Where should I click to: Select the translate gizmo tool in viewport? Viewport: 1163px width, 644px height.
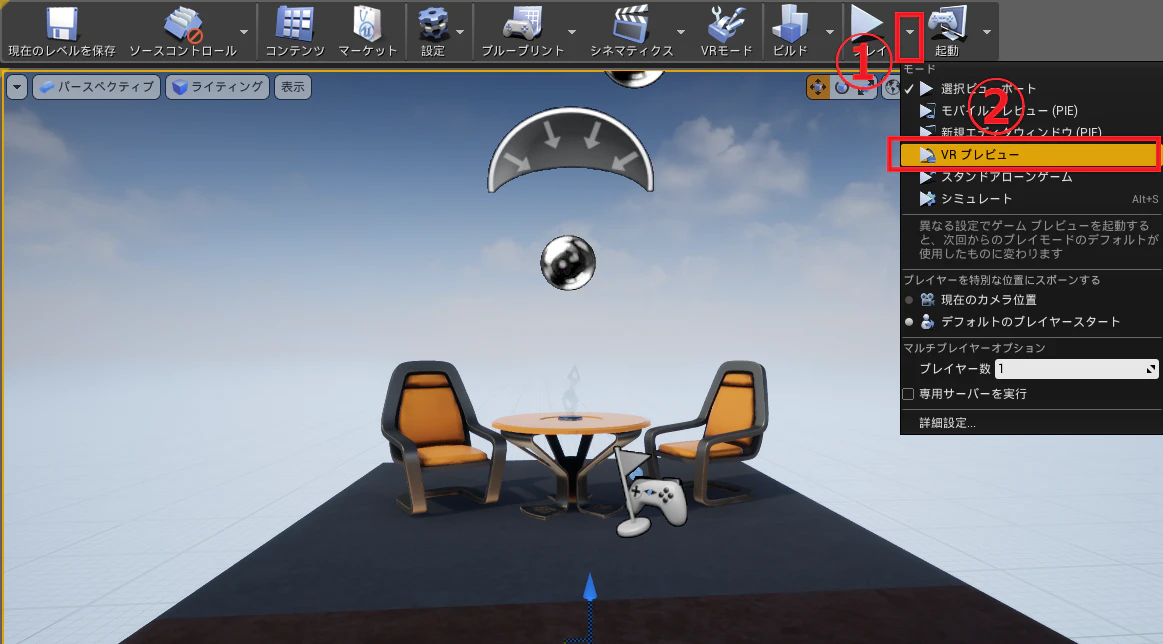[x=817, y=88]
